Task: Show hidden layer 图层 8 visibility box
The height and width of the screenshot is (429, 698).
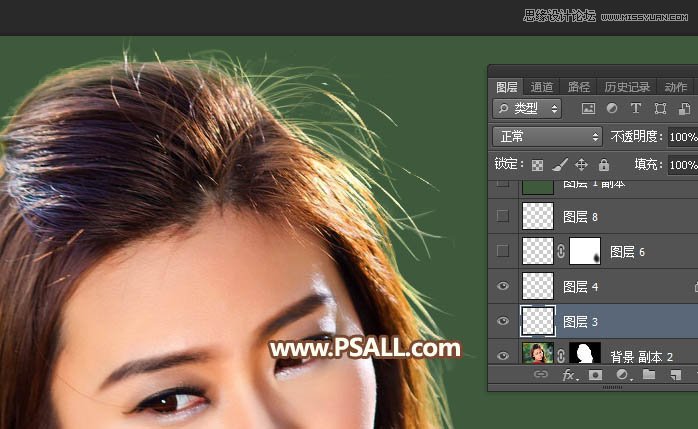Action: (x=503, y=216)
